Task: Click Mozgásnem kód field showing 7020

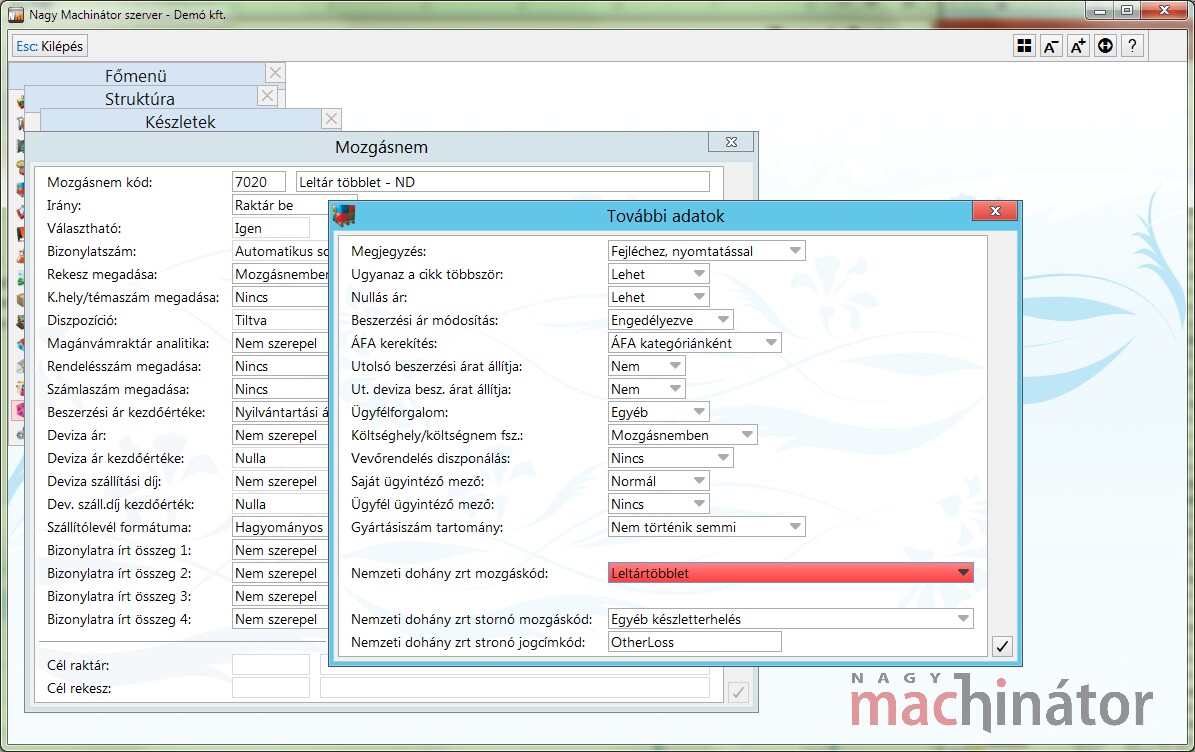Action: click(x=258, y=182)
